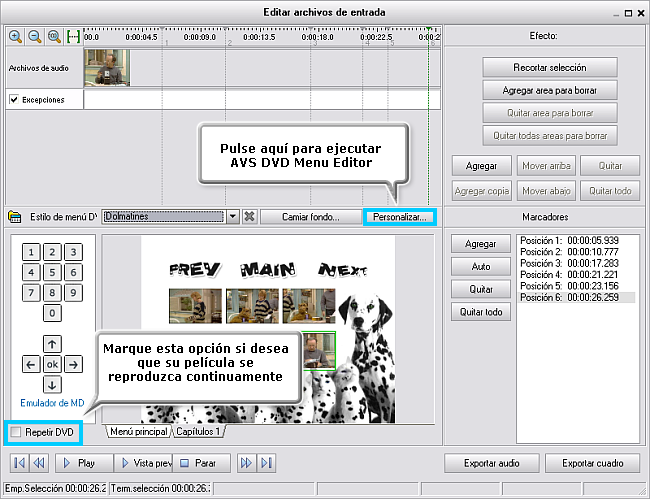Uncheck the Excepciones checkbox
The width and height of the screenshot is (650, 499).
(14, 99)
